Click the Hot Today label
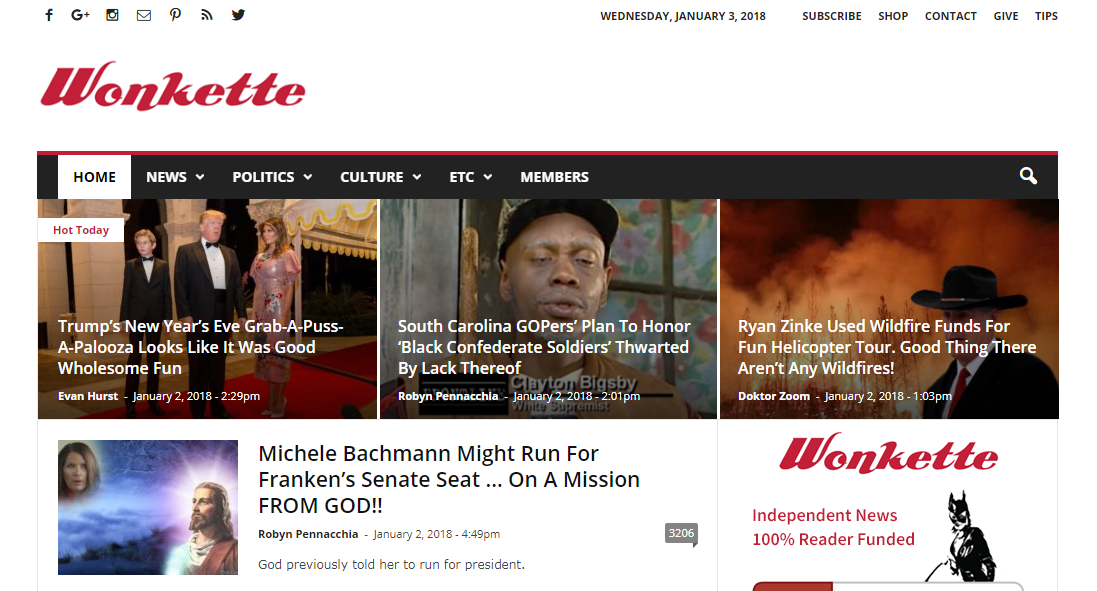 pyautogui.click(x=81, y=230)
